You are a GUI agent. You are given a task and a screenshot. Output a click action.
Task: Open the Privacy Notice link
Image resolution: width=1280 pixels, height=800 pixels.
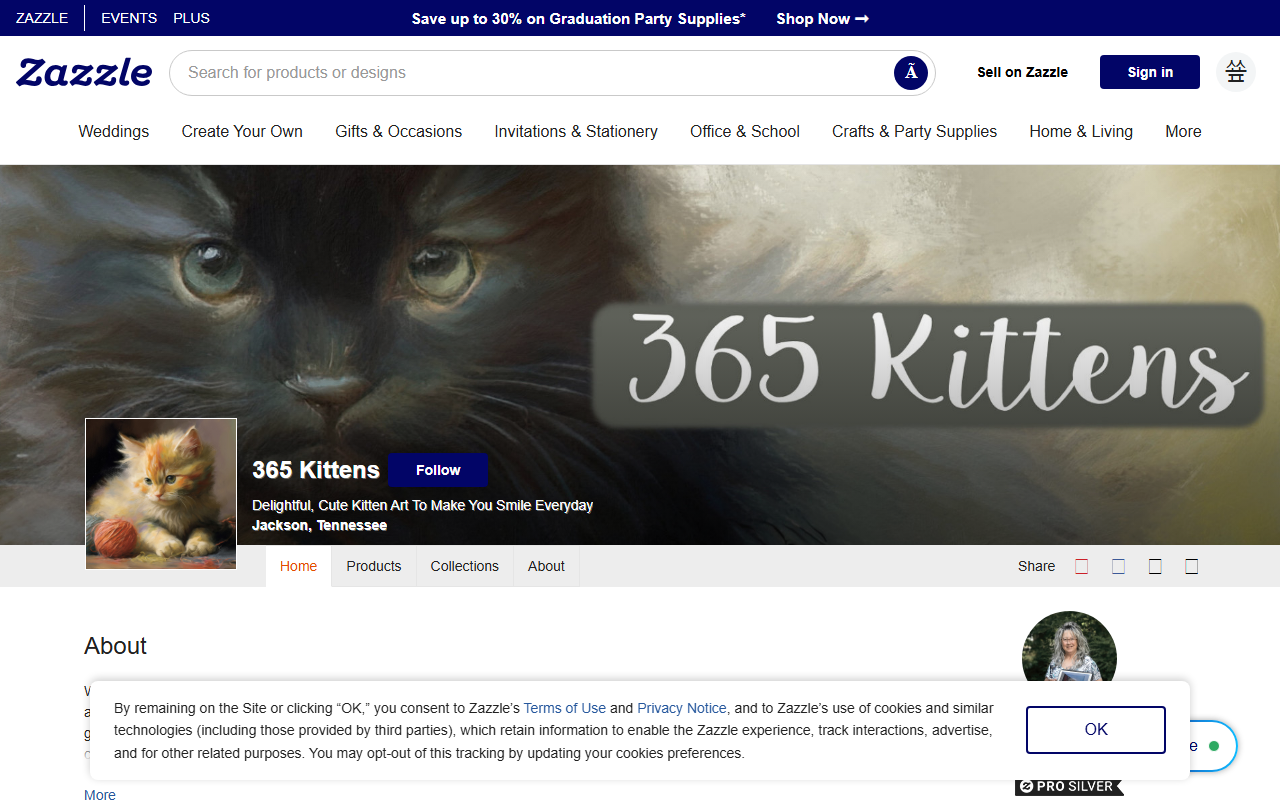pyautogui.click(x=682, y=708)
